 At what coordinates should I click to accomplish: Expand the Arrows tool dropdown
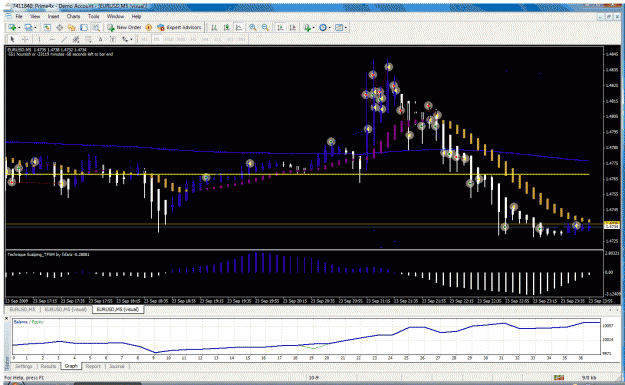tap(131, 39)
